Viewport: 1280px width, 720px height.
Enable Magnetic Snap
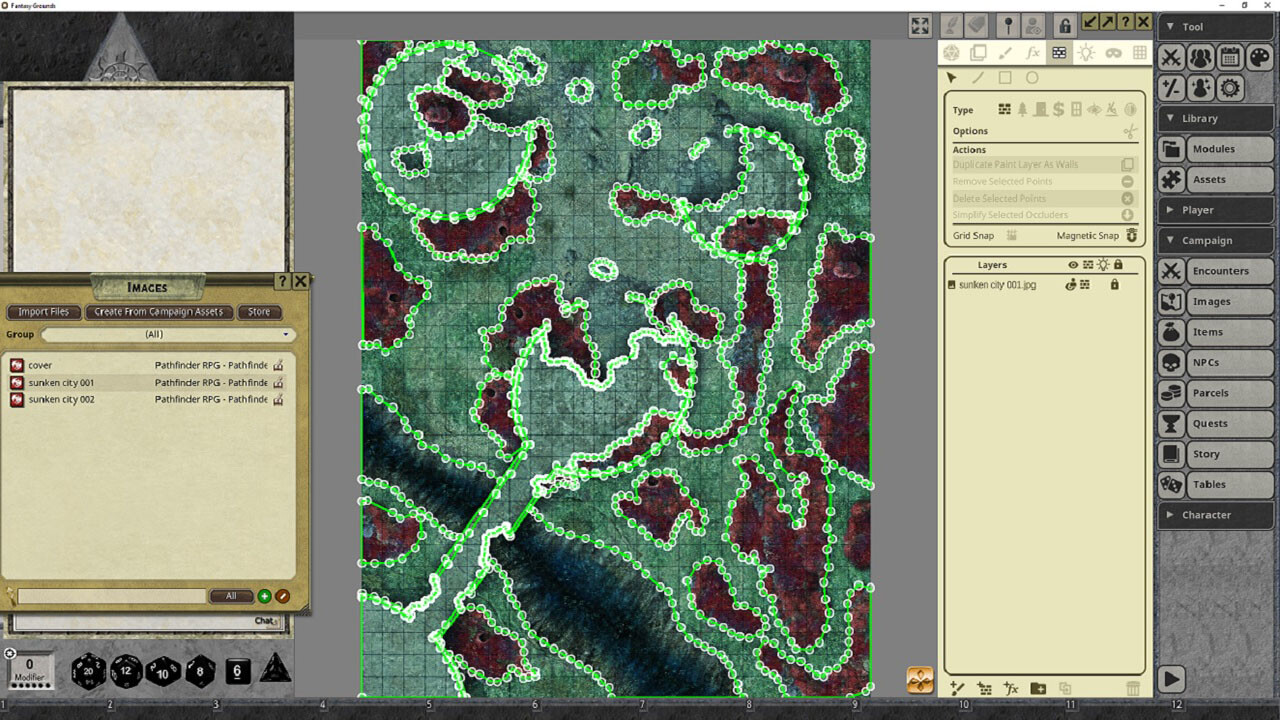1131,235
